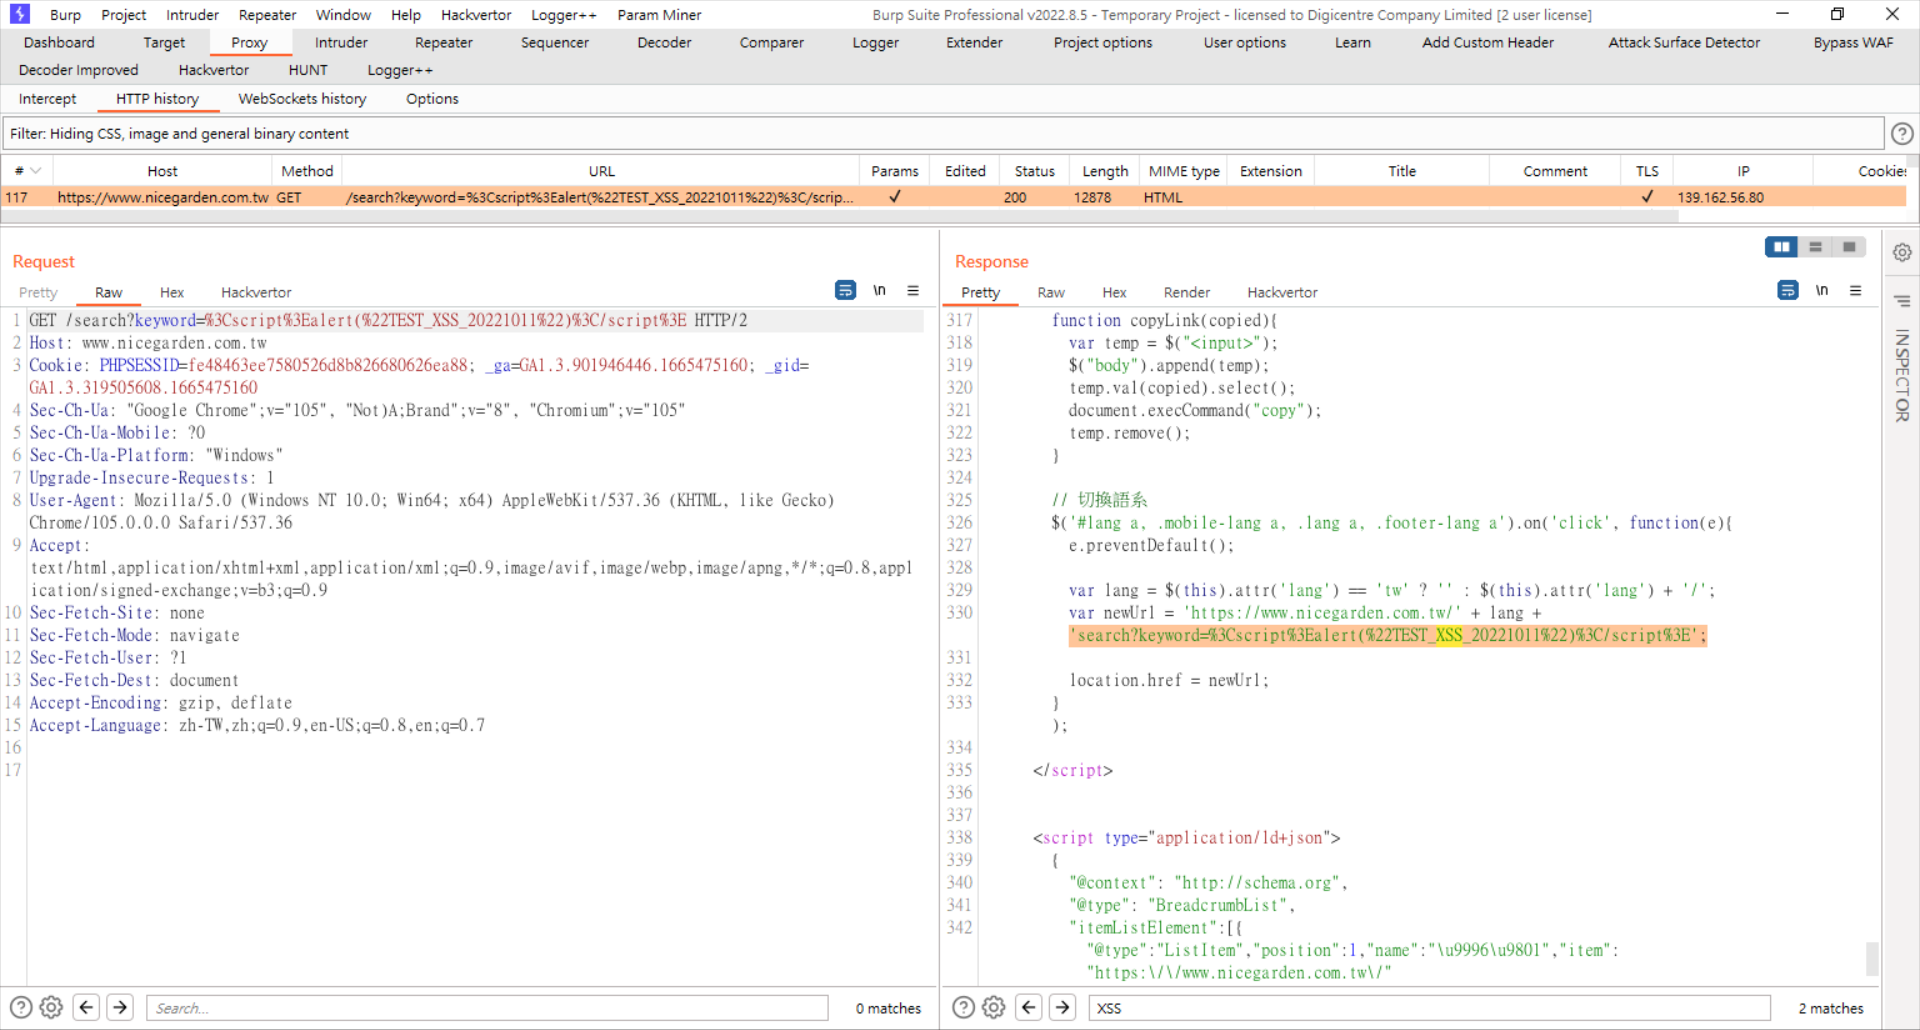This screenshot has width=1920, height=1030.
Task: Open WebSockets history sub-tab
Action: click(302, 99)
